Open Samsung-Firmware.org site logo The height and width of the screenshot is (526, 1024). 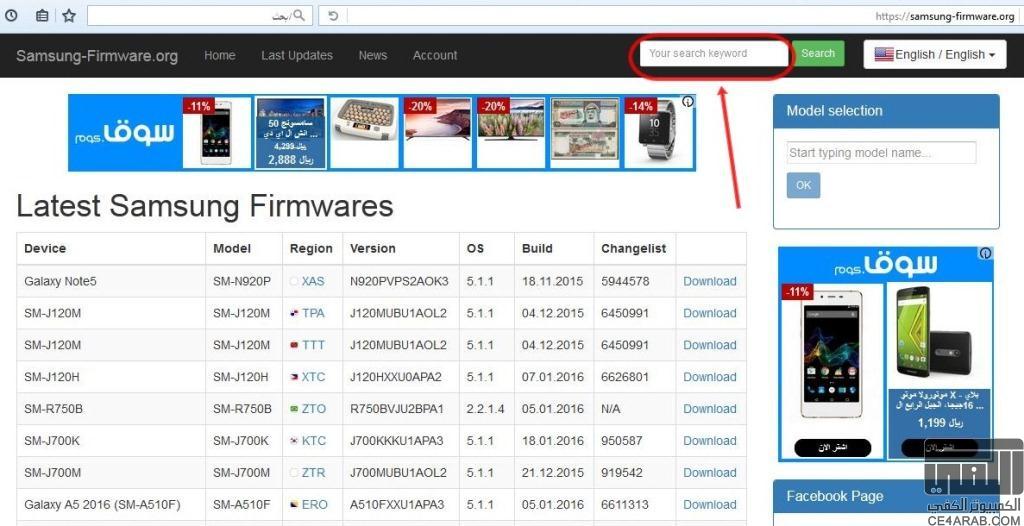(x=97, y=56)
